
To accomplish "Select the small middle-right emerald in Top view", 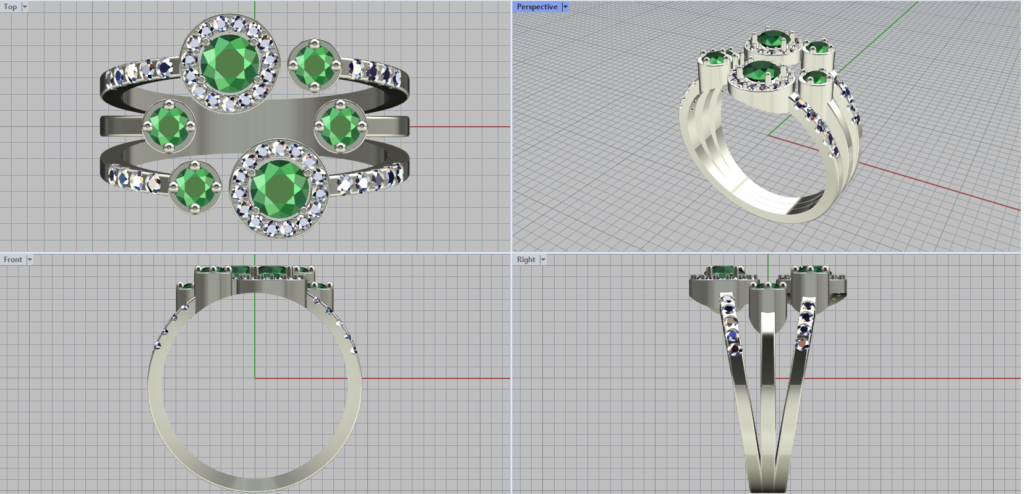I will [341, 126].
